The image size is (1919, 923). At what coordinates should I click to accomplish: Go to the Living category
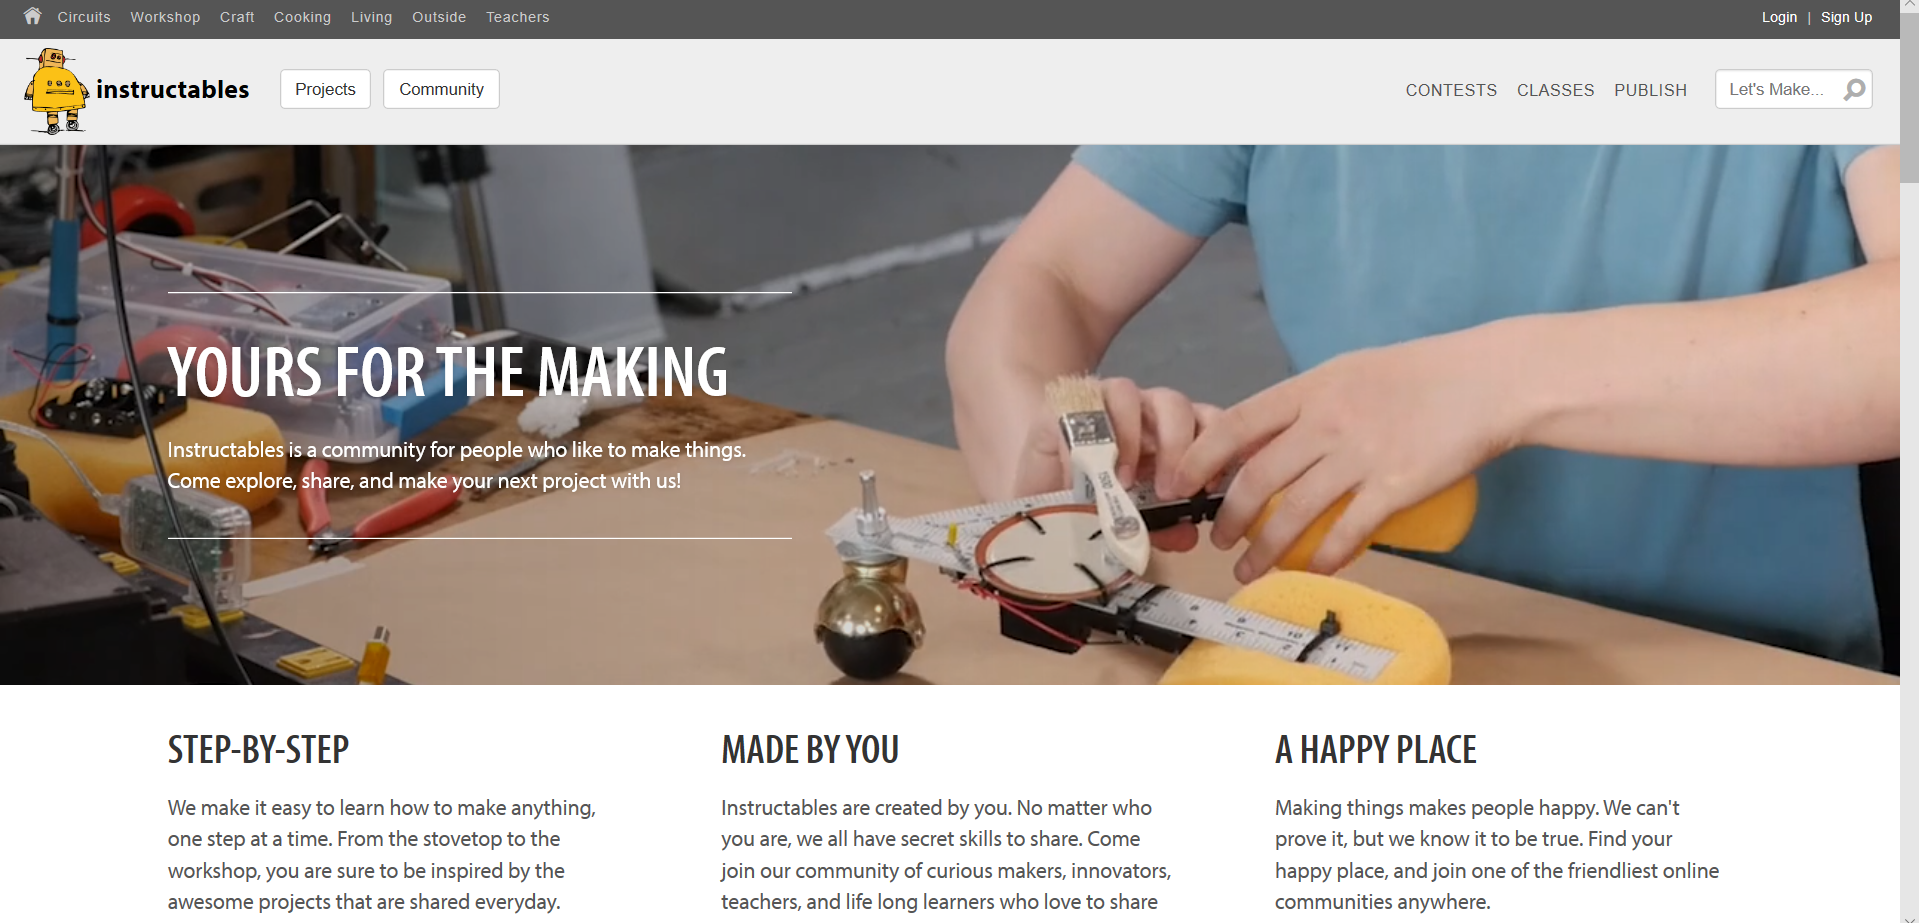click(x=371, y=17)
